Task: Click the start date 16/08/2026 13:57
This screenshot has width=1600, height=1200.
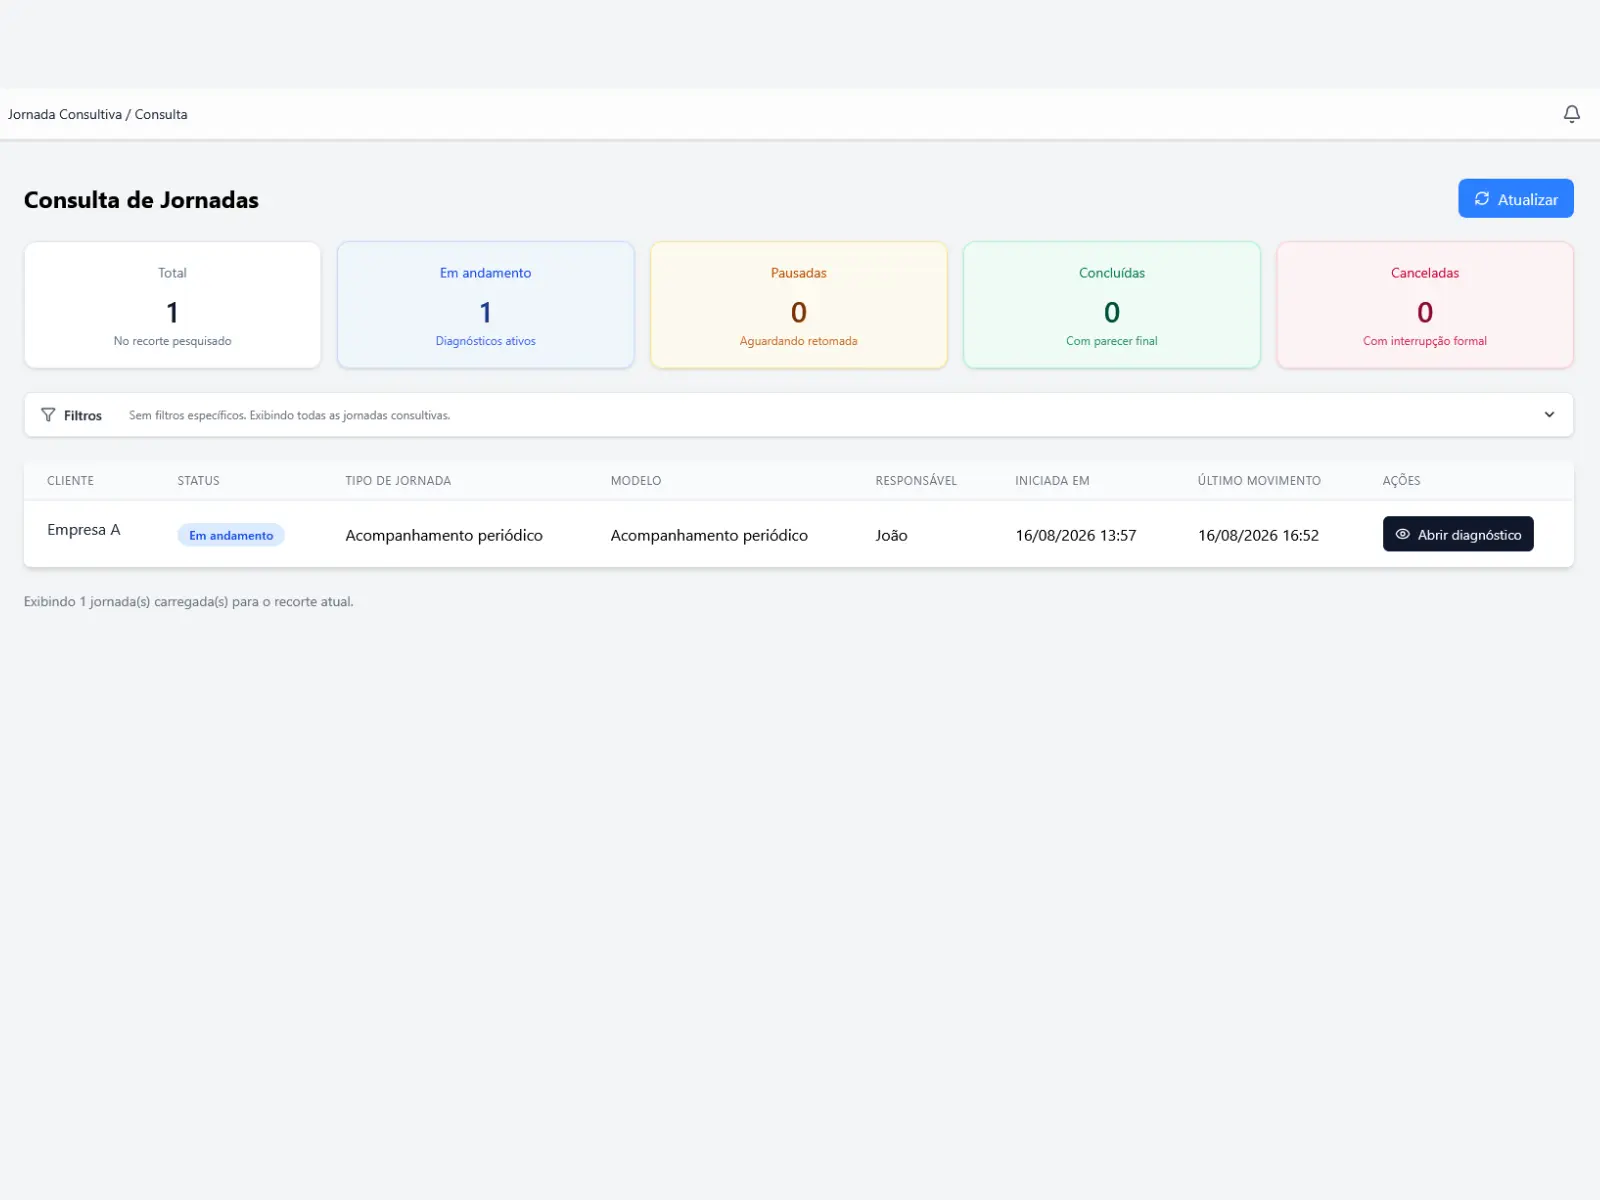Action: 1076,535
